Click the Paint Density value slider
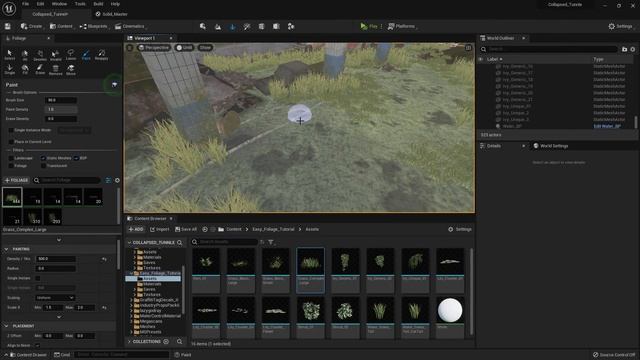This screenshot has height=360, width=640. coord(61,109)
